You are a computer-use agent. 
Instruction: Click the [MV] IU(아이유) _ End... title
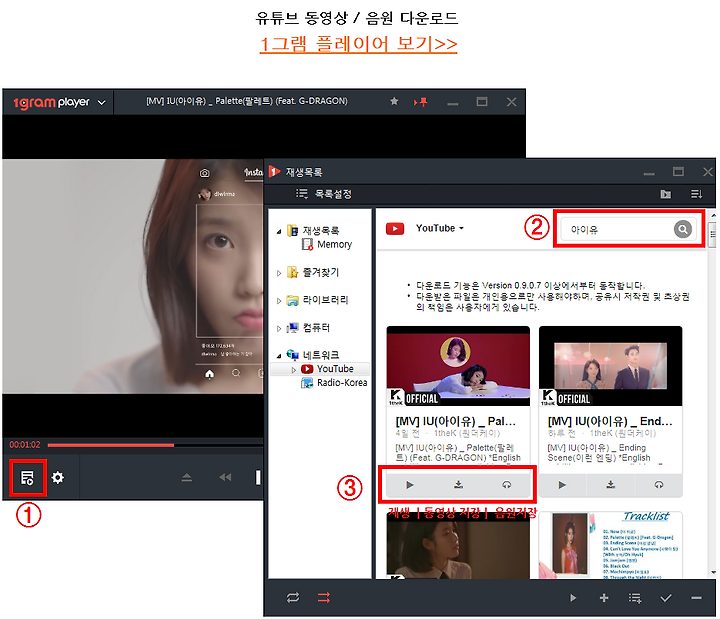coord(610,421)
